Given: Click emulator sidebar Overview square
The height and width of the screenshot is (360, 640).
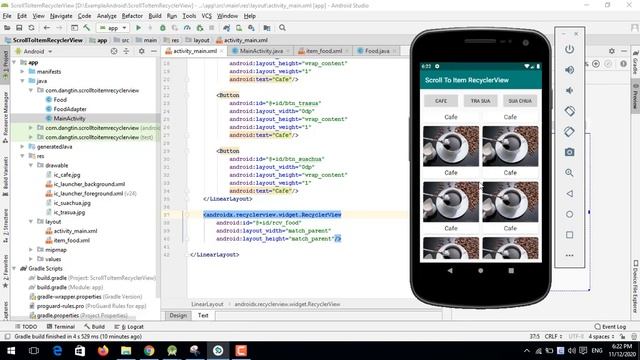Looking at the screenshot, I should point(569,235).
